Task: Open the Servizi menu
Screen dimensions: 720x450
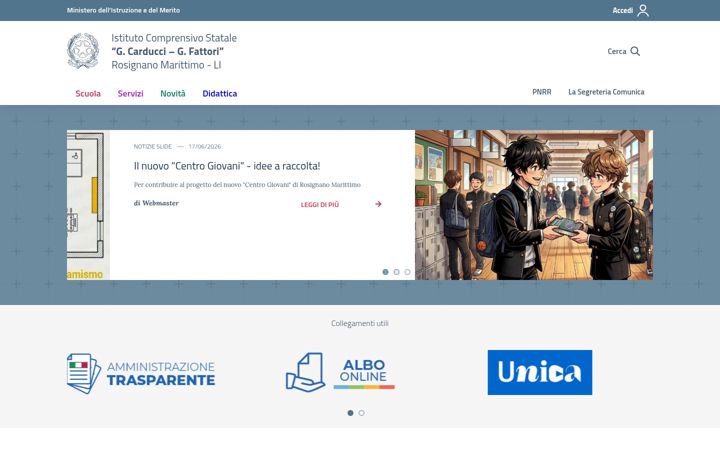Action: pyautogui.click(x=130, y=94)
